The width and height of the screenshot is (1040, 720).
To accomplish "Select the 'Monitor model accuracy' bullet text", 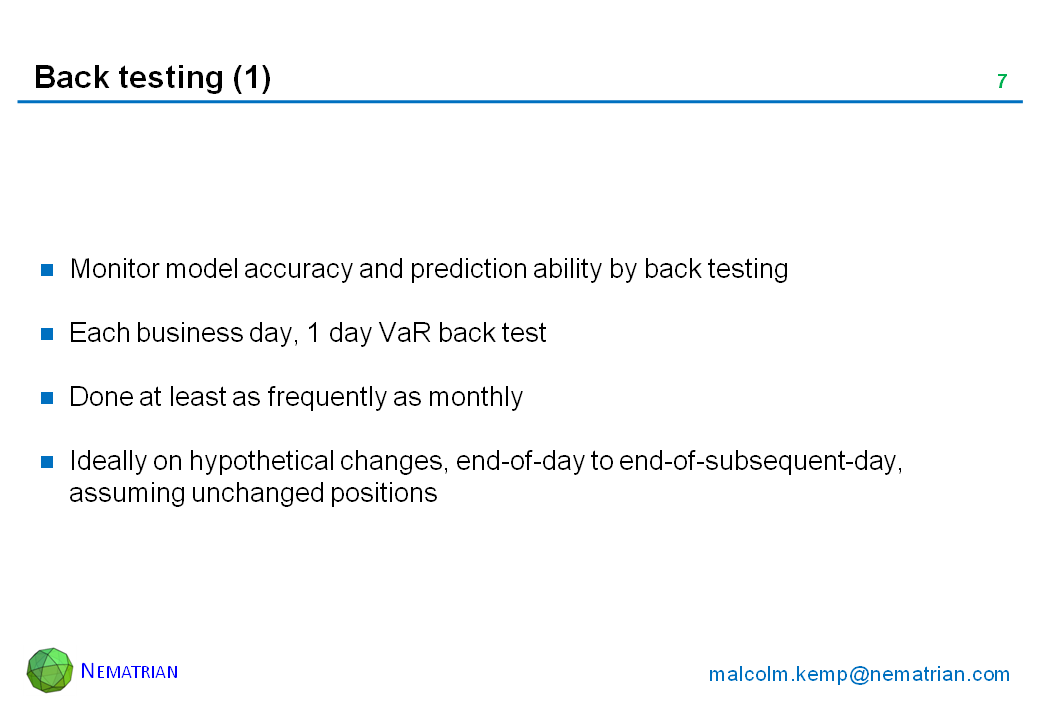I will (x=428, y=269).
